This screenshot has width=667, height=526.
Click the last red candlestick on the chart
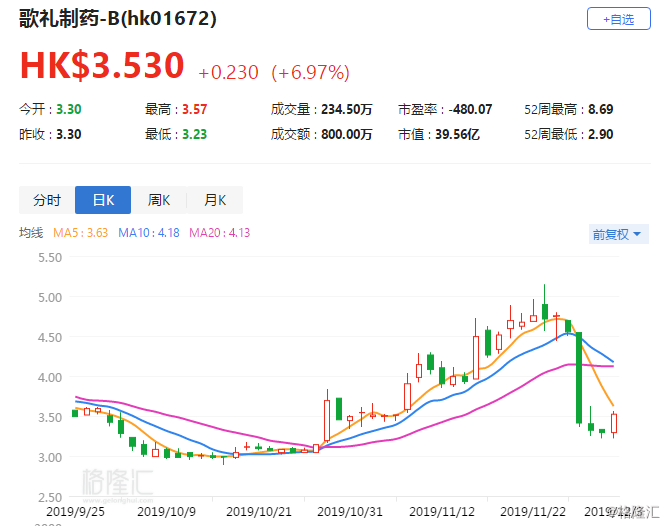(x=614, y=424)
